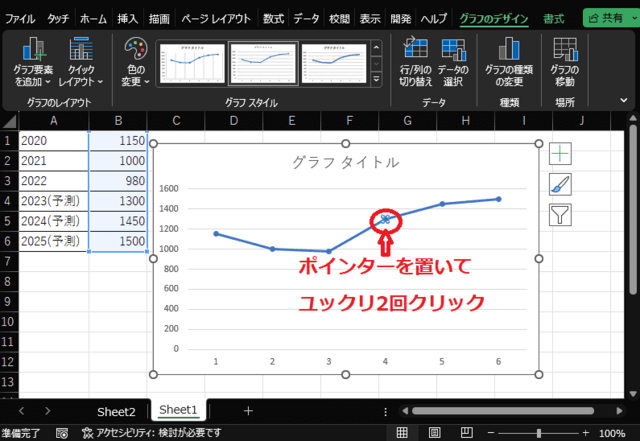Switch to the 挿入 (Insert) ribbon tab
This screenshot has height=441, width=640.
click(x=127, y=18)
